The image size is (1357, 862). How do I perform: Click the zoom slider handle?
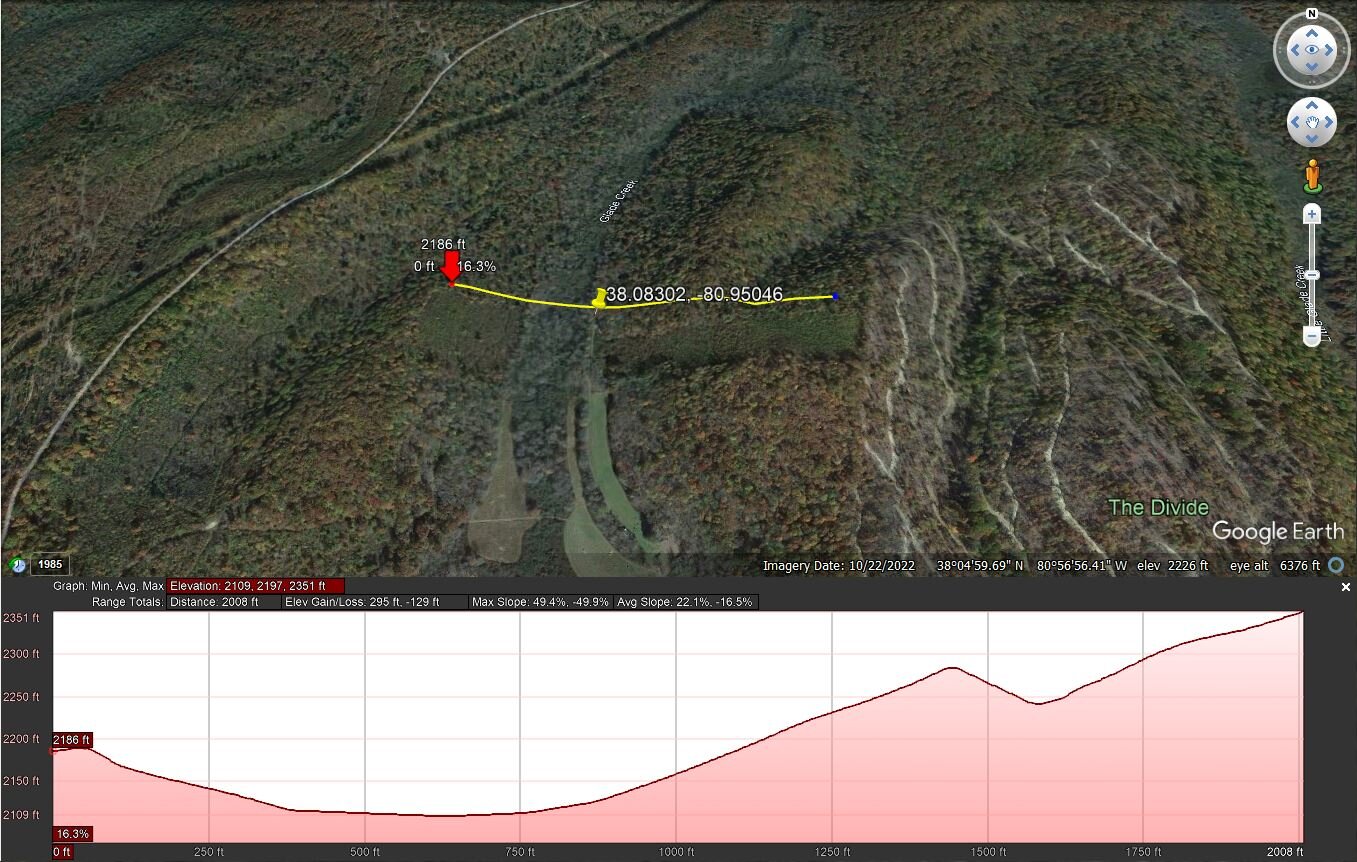pos(1312,275)
